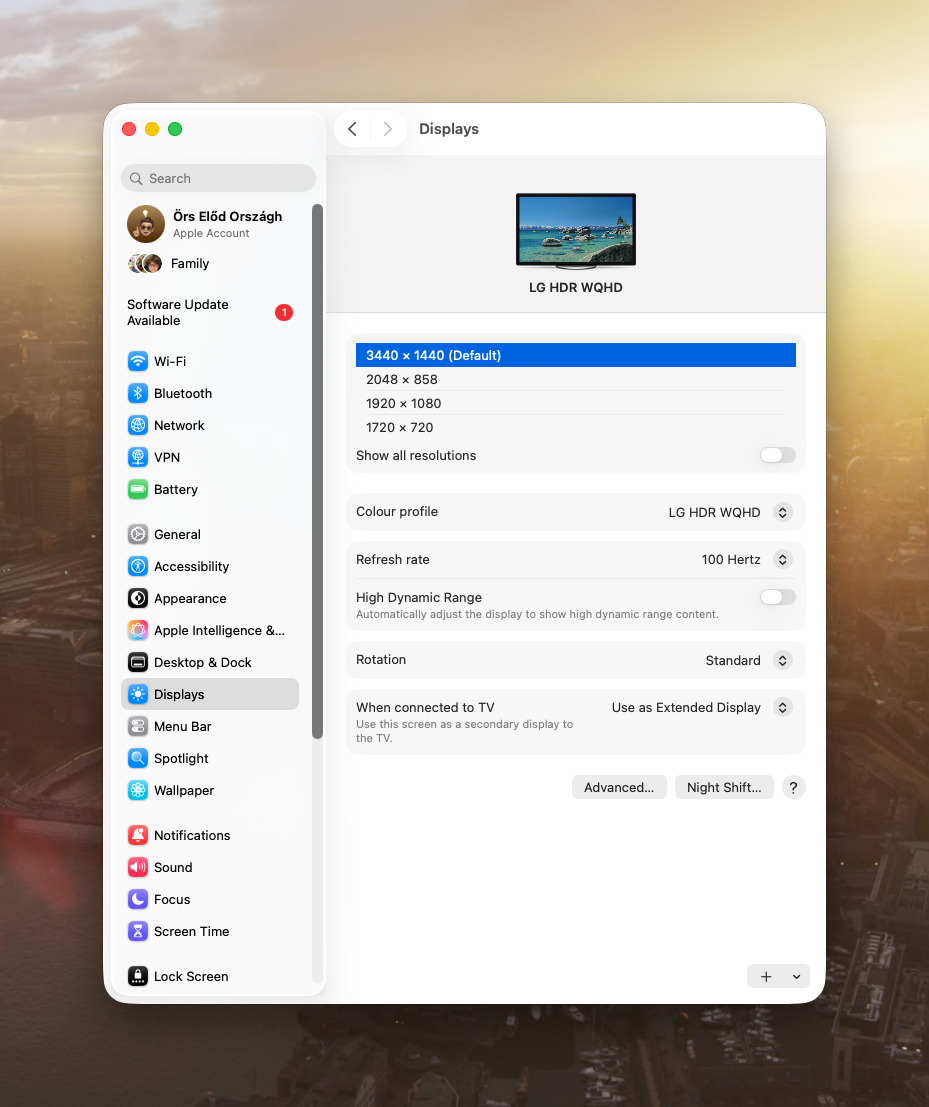Open the Family avatars icon

(x=145, y=263)
